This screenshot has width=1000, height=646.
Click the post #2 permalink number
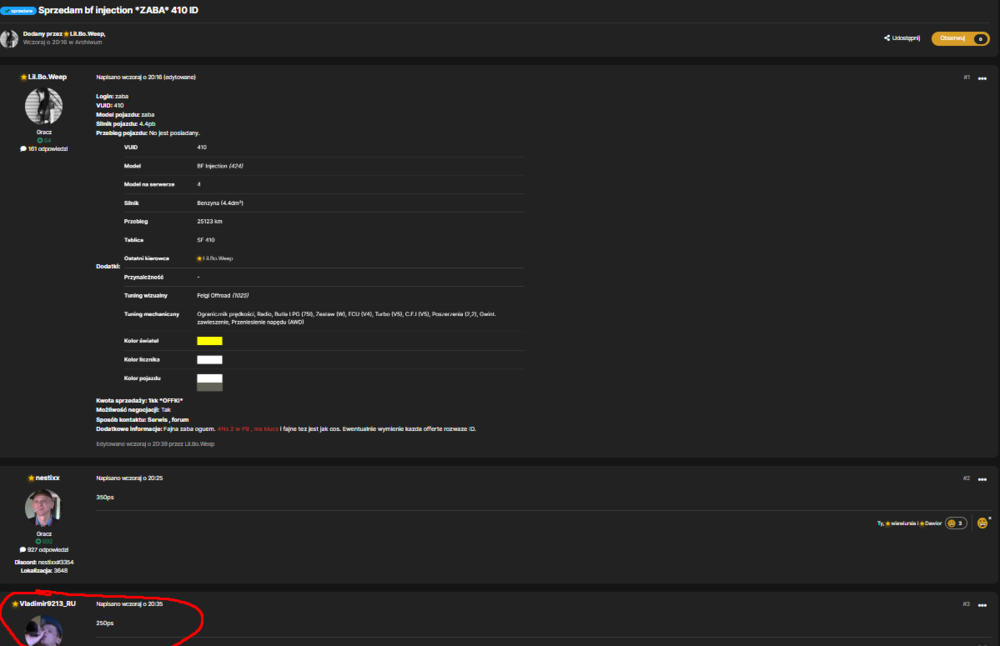(x=966, y=478)
